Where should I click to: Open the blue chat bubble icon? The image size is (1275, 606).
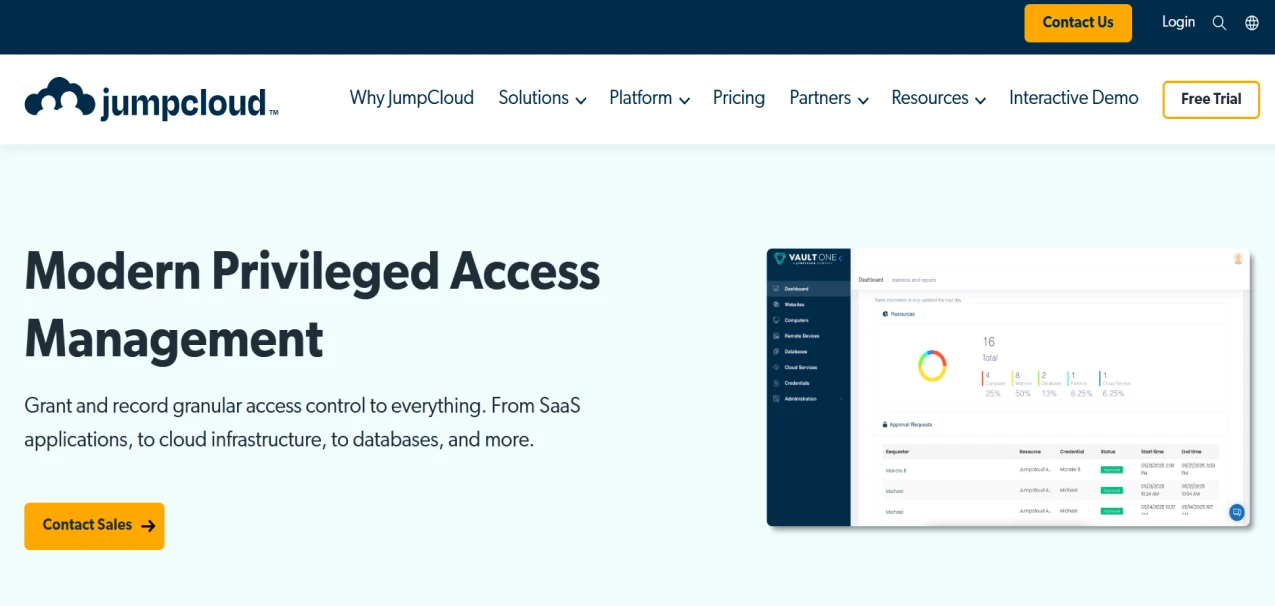1237,512
